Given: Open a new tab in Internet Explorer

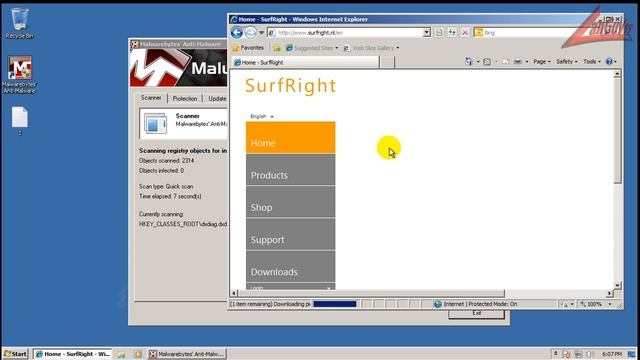Looking at the screenshot, I should [387, 62].
